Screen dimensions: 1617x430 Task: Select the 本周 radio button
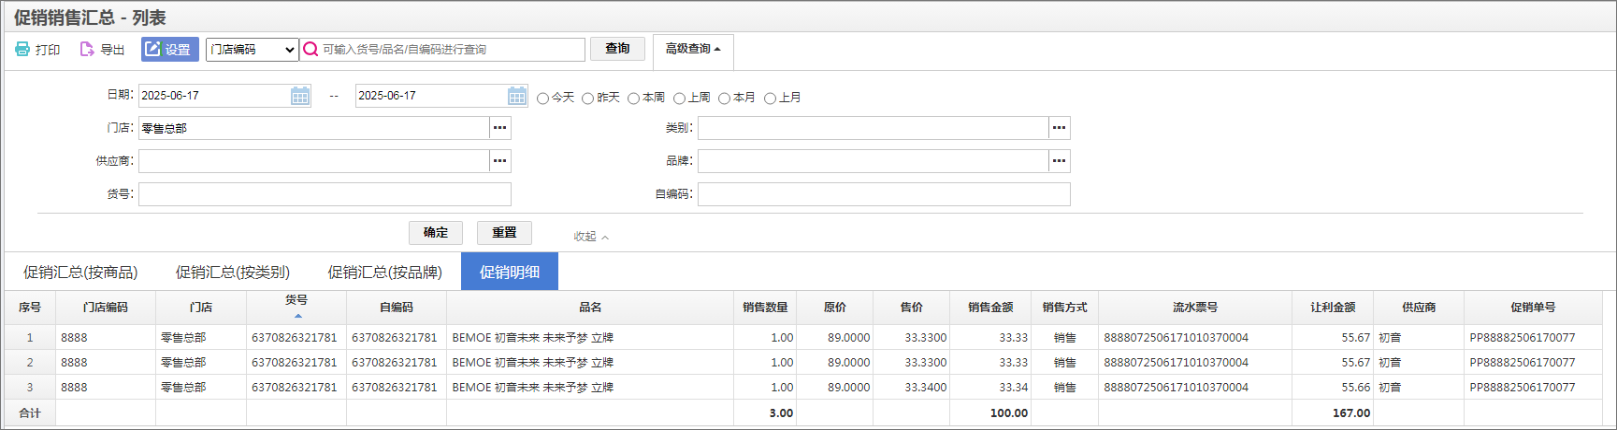pos(634,98)
